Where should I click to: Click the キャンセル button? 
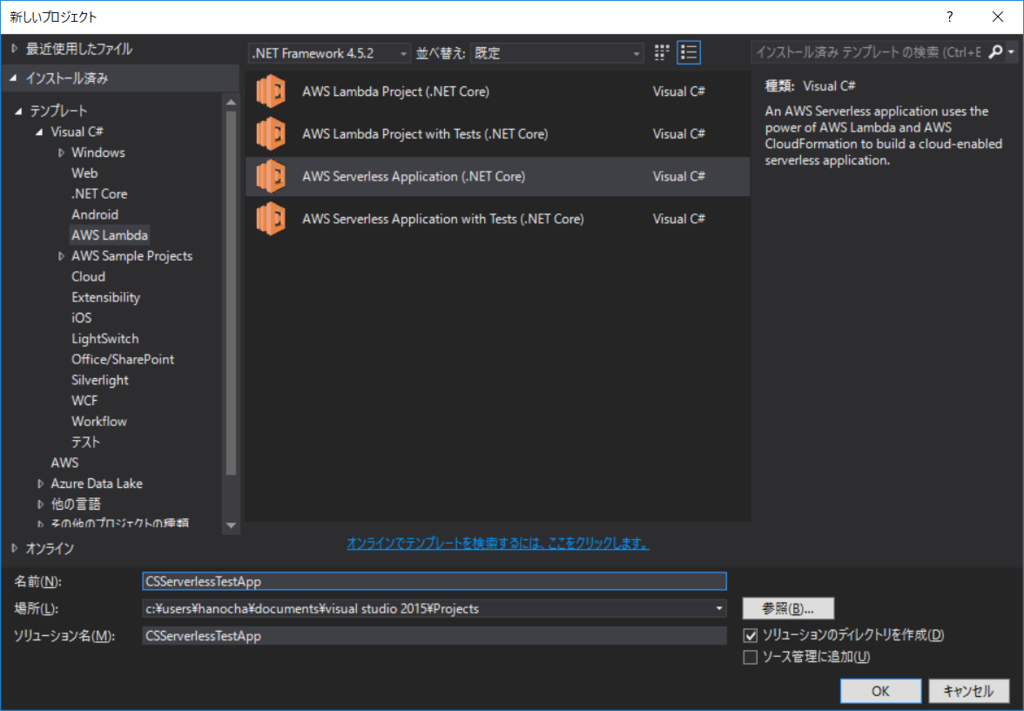pyautogui.click(x=968, y=691)
